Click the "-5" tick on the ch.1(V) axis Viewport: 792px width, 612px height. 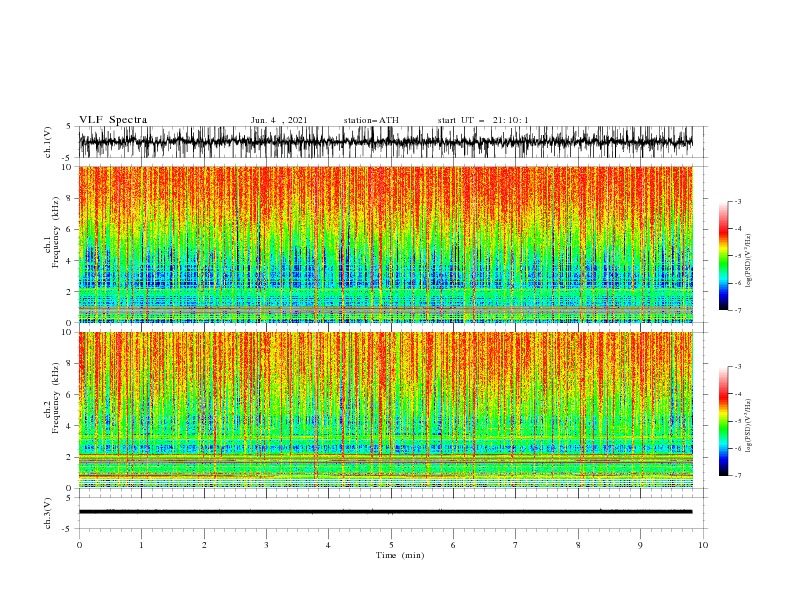click(x=68, y=158)
